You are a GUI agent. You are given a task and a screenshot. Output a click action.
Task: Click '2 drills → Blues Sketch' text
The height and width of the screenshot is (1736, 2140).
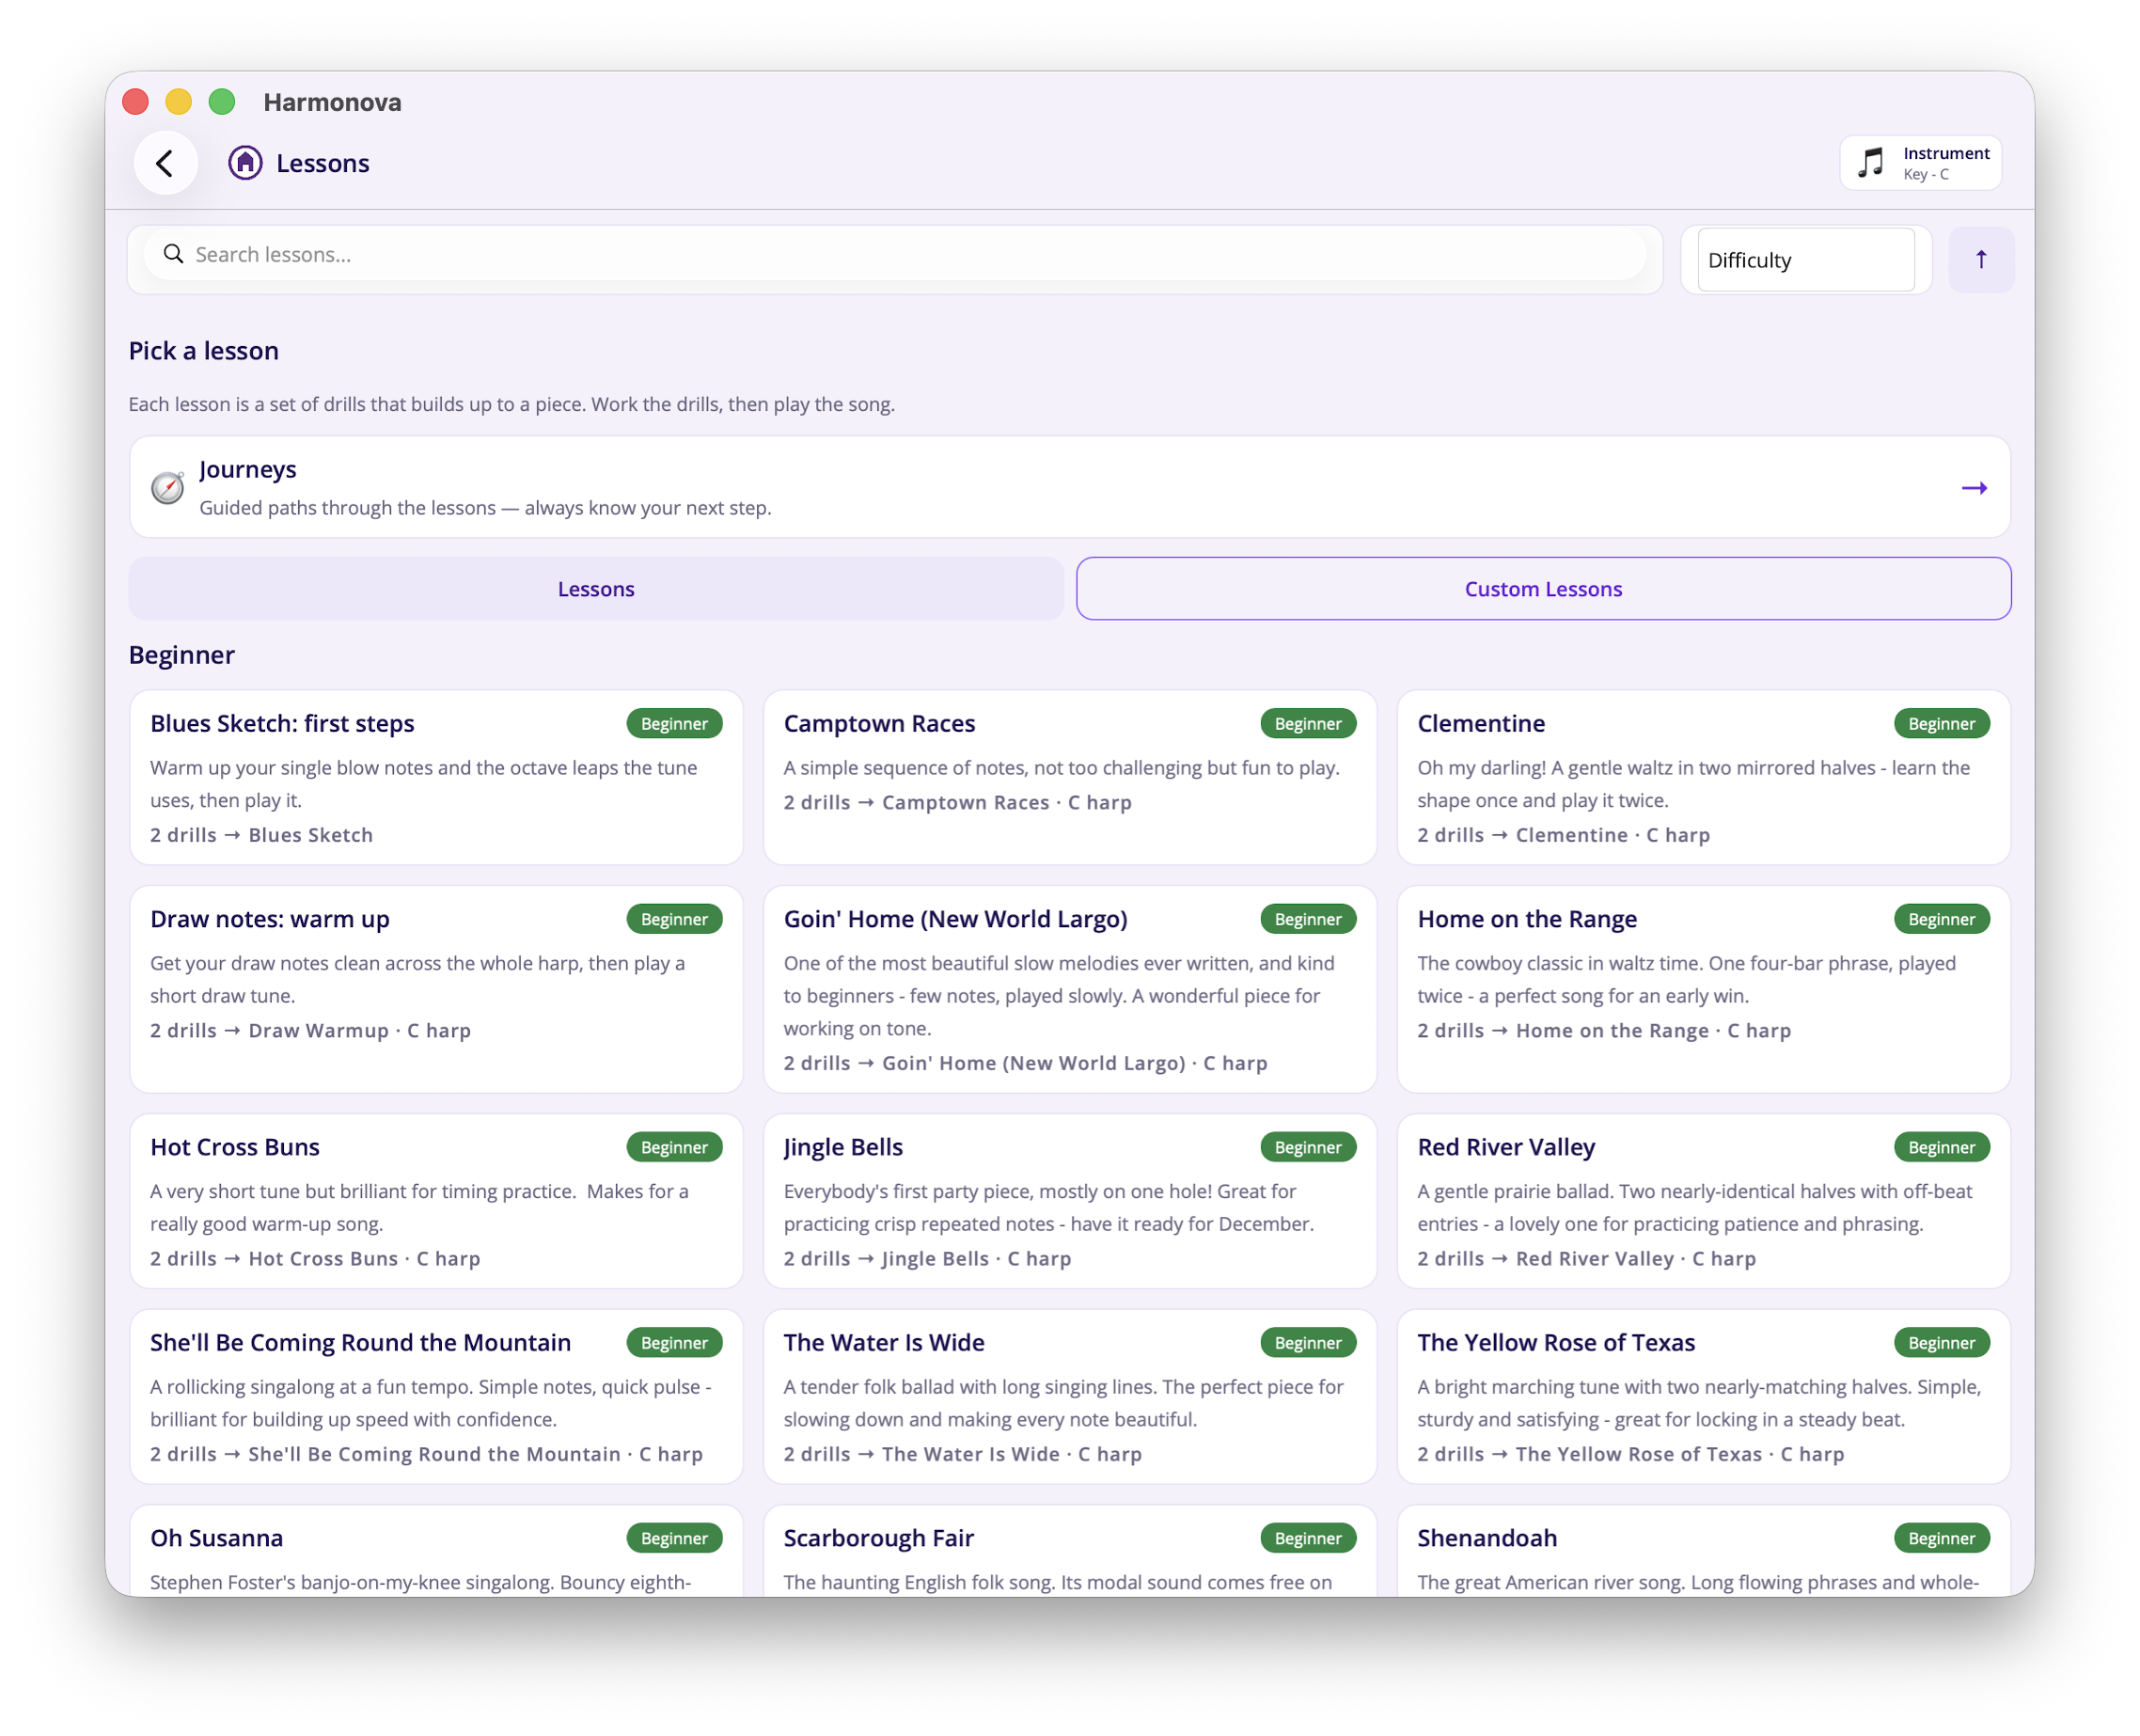tap(261, 835)
